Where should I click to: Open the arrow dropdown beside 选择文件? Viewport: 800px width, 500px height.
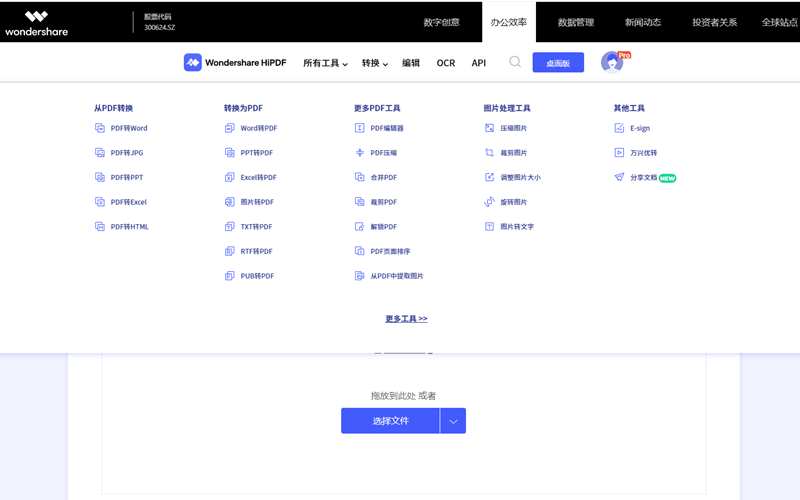click(x=453, y=421)
